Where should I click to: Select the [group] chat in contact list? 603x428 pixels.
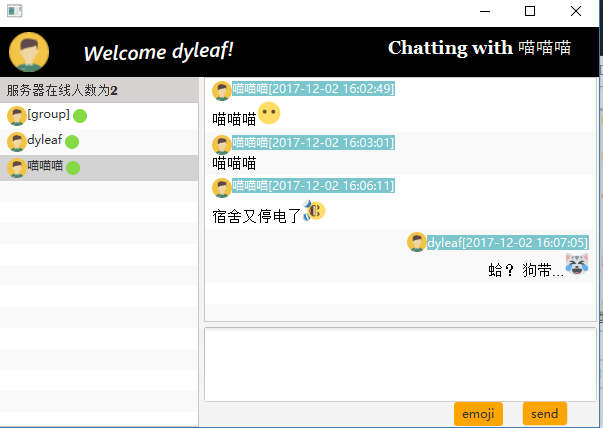point(99,116)
